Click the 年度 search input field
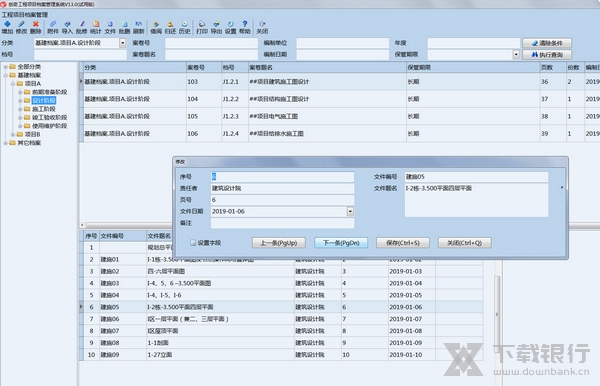Screen dimensions: 600x386 point(474,43)
